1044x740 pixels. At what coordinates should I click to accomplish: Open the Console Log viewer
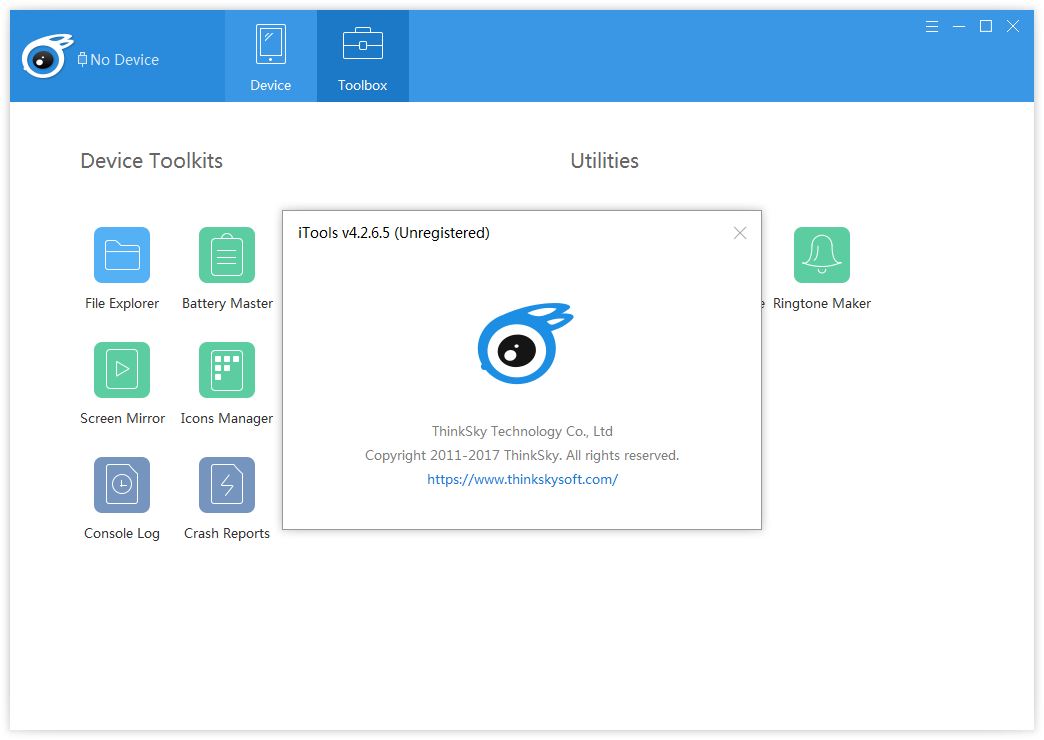click(122, 485)
